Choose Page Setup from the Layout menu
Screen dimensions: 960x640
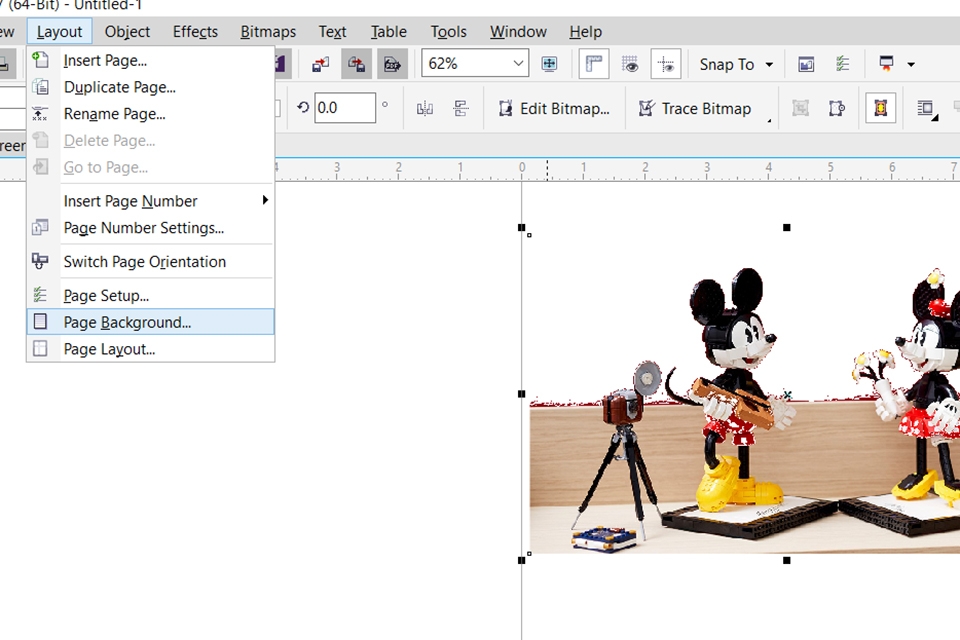pos(106,294)
